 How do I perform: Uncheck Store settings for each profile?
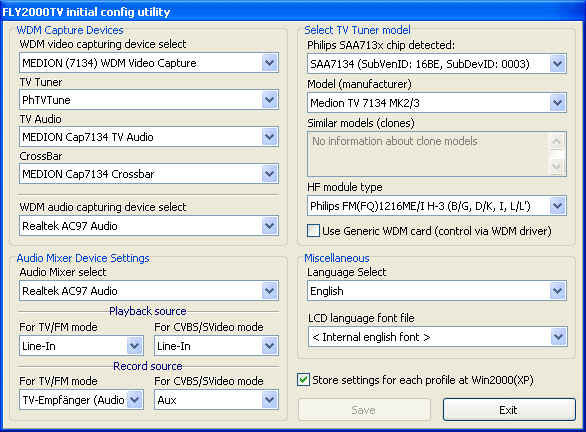[x=303, y=380]
